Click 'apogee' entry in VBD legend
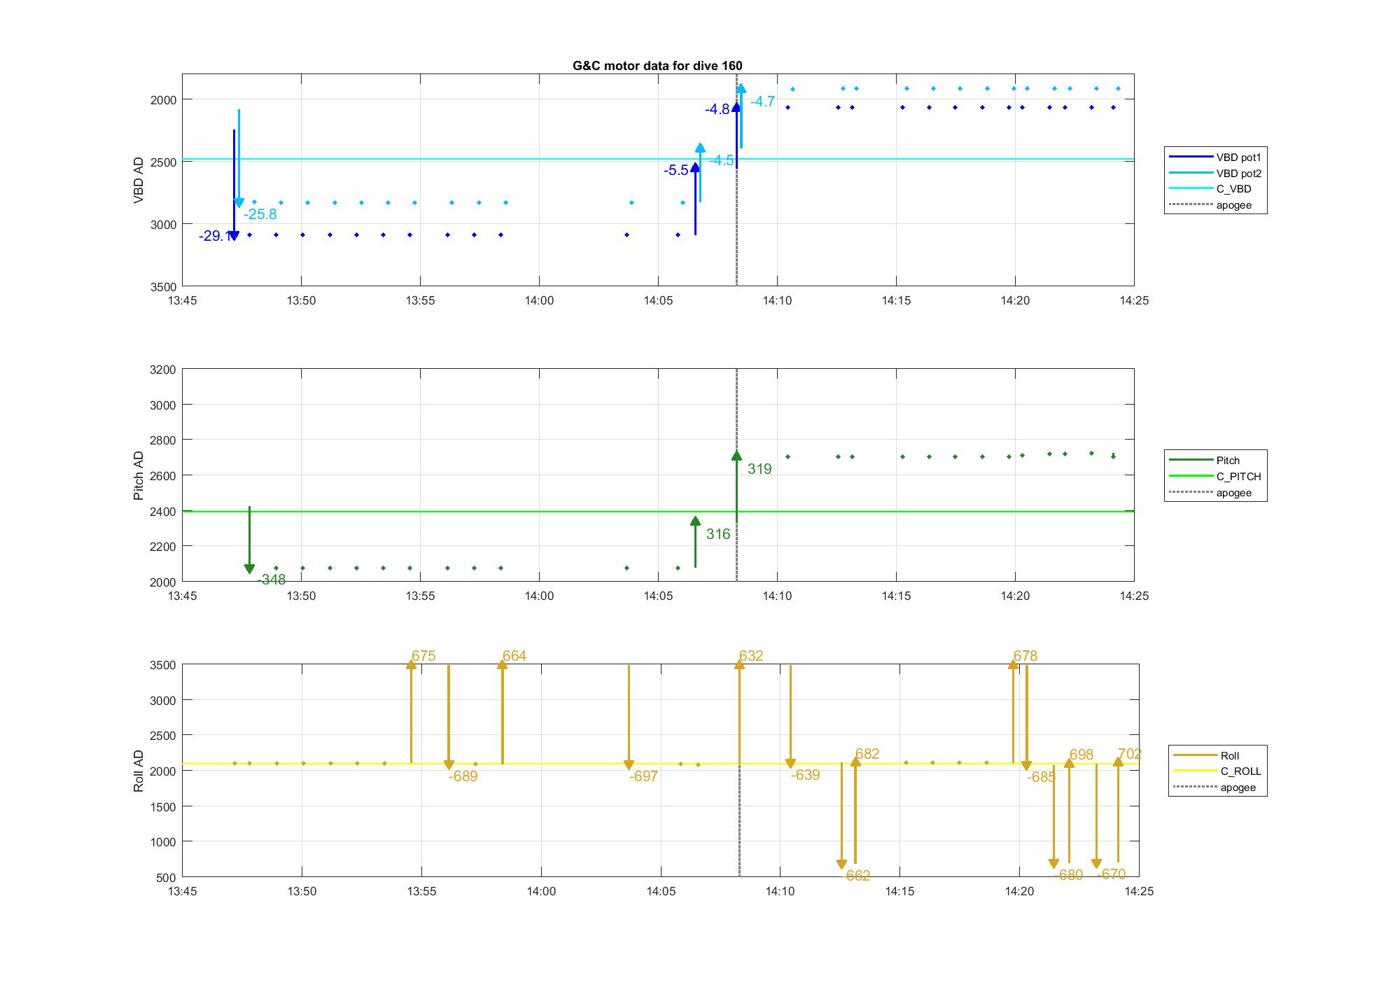Screen dimensions: 1400x986 click(x=1210, y=205)
